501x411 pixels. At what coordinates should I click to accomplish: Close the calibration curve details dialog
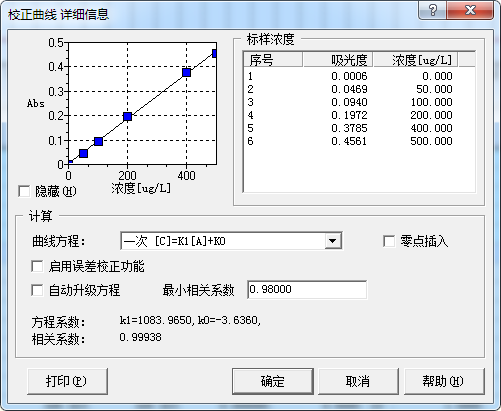(x=470, y=10)
